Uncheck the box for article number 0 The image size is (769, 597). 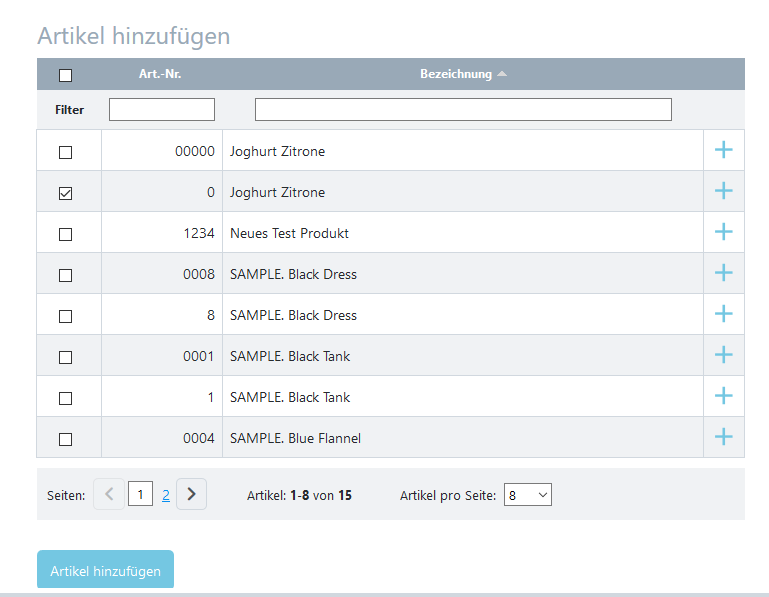(65, 193)
